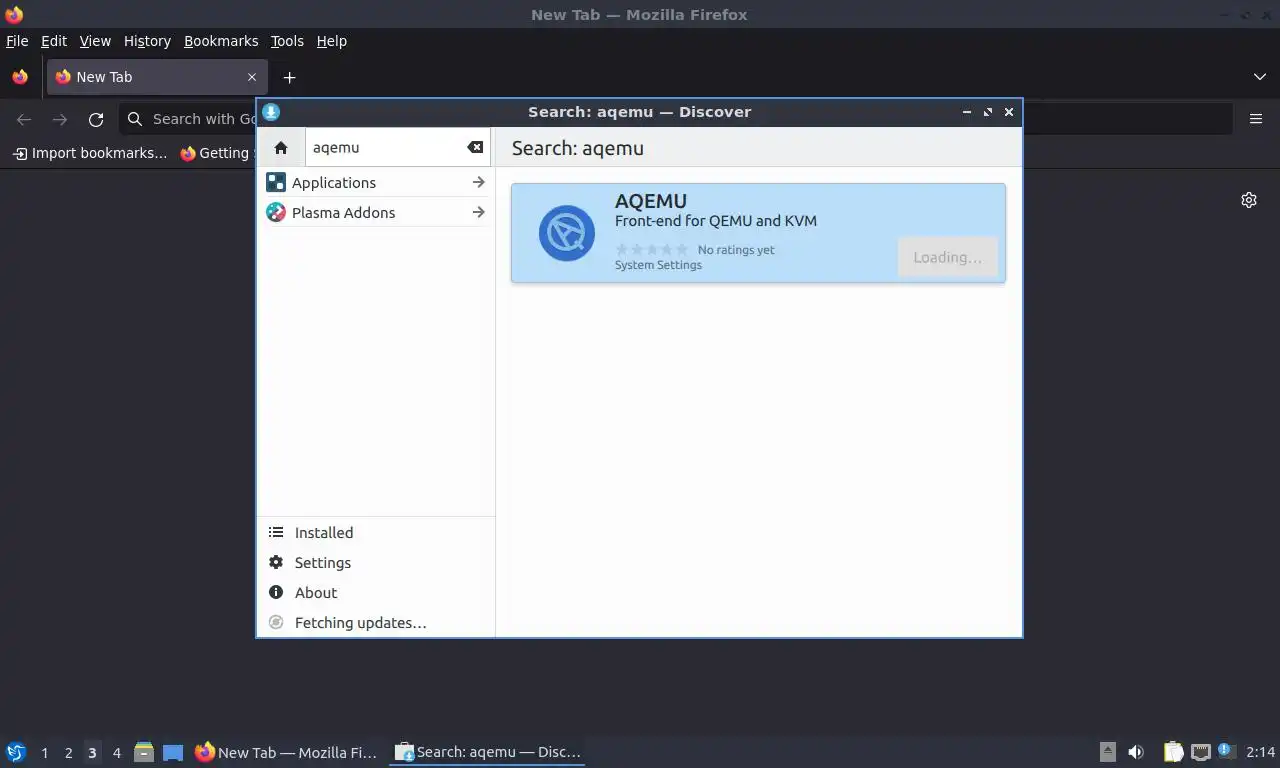
Task: Open the Tools menu in Firefox
Action: click(x=287, y=41)
